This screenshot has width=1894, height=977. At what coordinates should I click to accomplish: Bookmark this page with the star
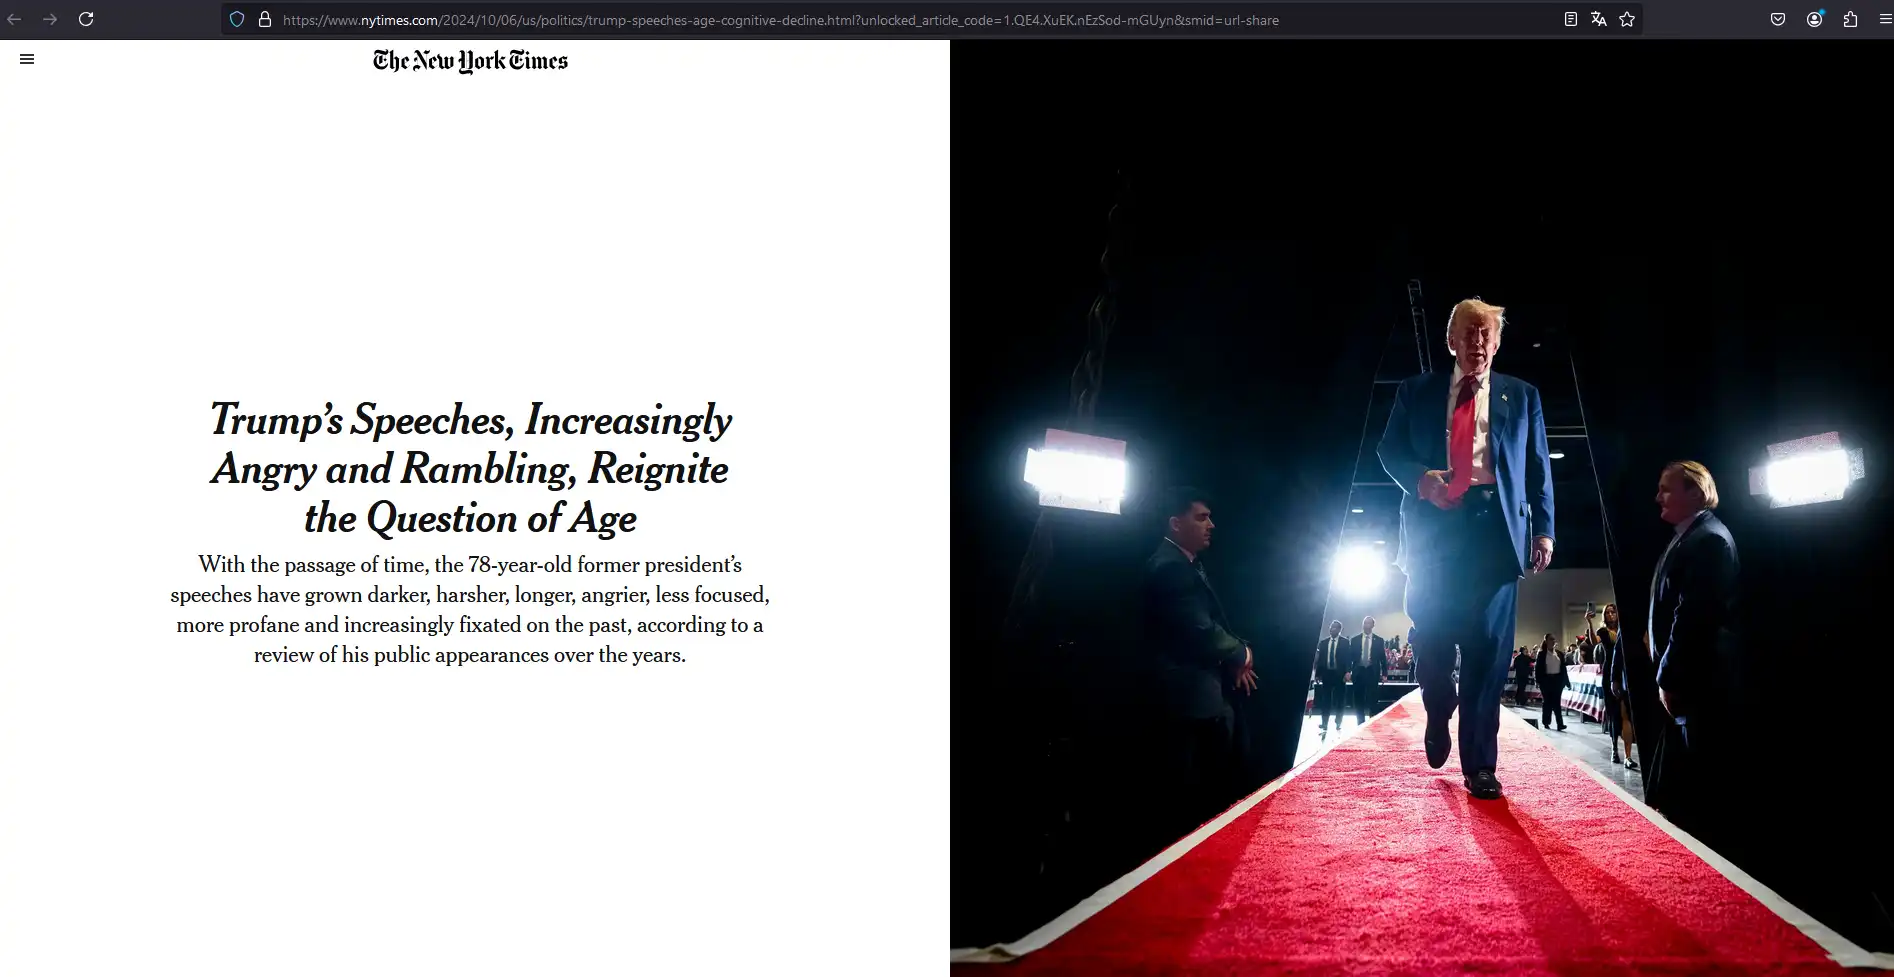pyautogui.click(x=1627, y=19)
